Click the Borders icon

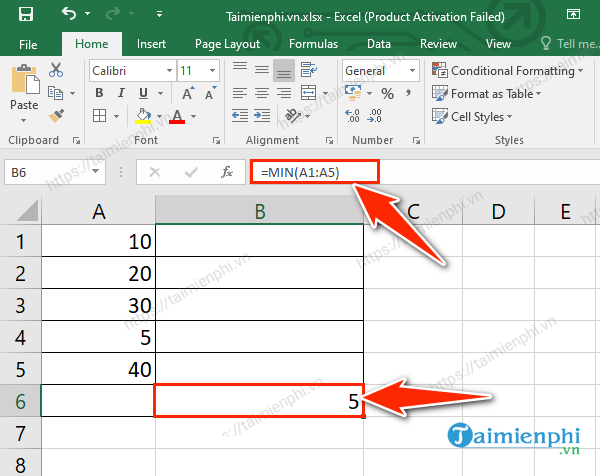[x=99, y=116]
